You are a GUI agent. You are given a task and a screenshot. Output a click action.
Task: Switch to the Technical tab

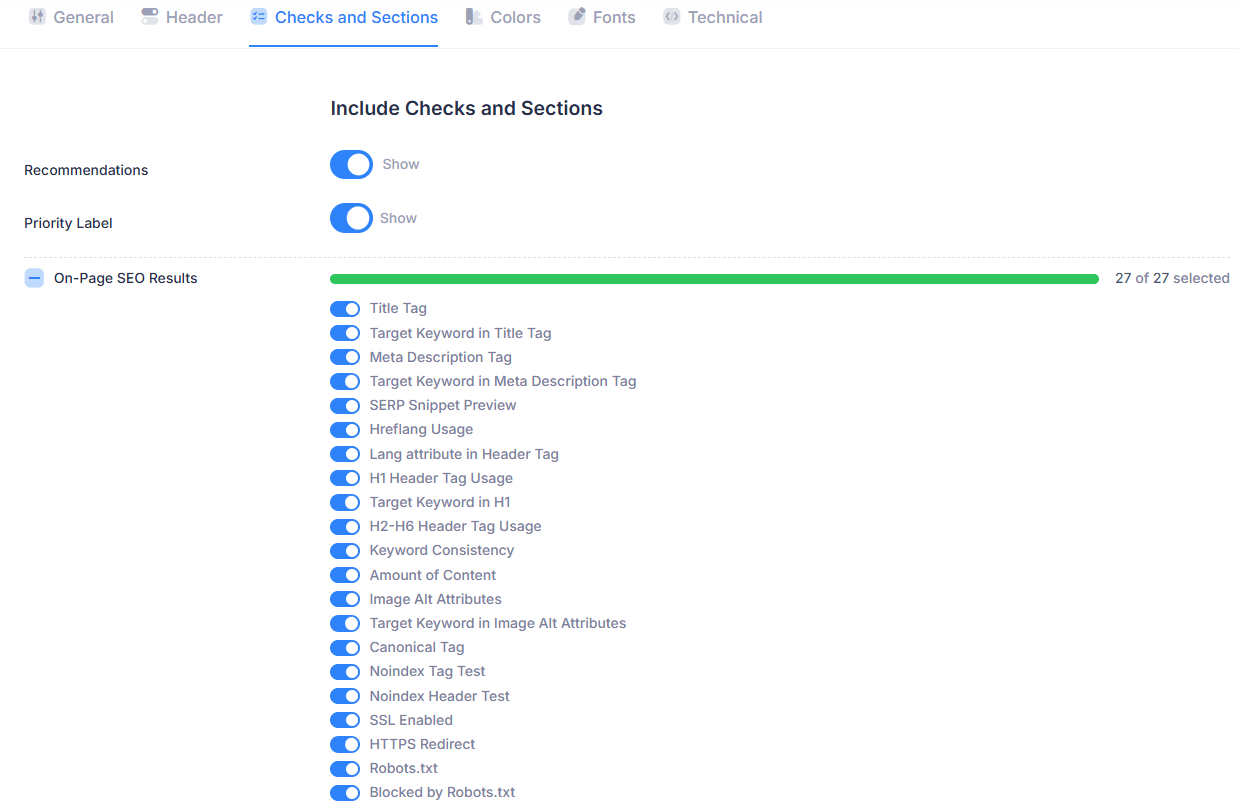pos(724,17)
